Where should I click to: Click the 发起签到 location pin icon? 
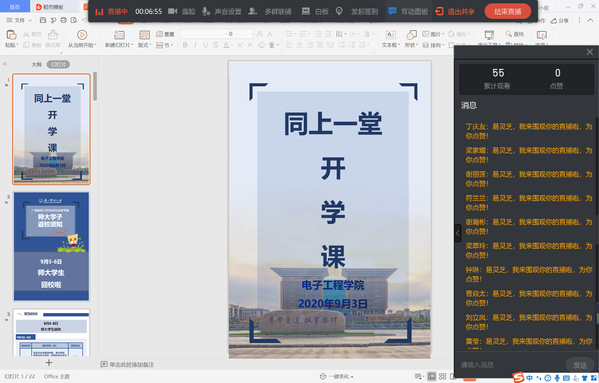tap(339, 11)
